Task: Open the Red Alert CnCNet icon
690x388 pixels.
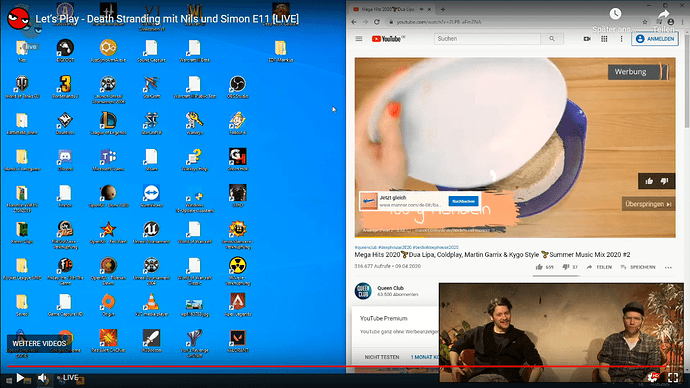Action: pos(108,338)
